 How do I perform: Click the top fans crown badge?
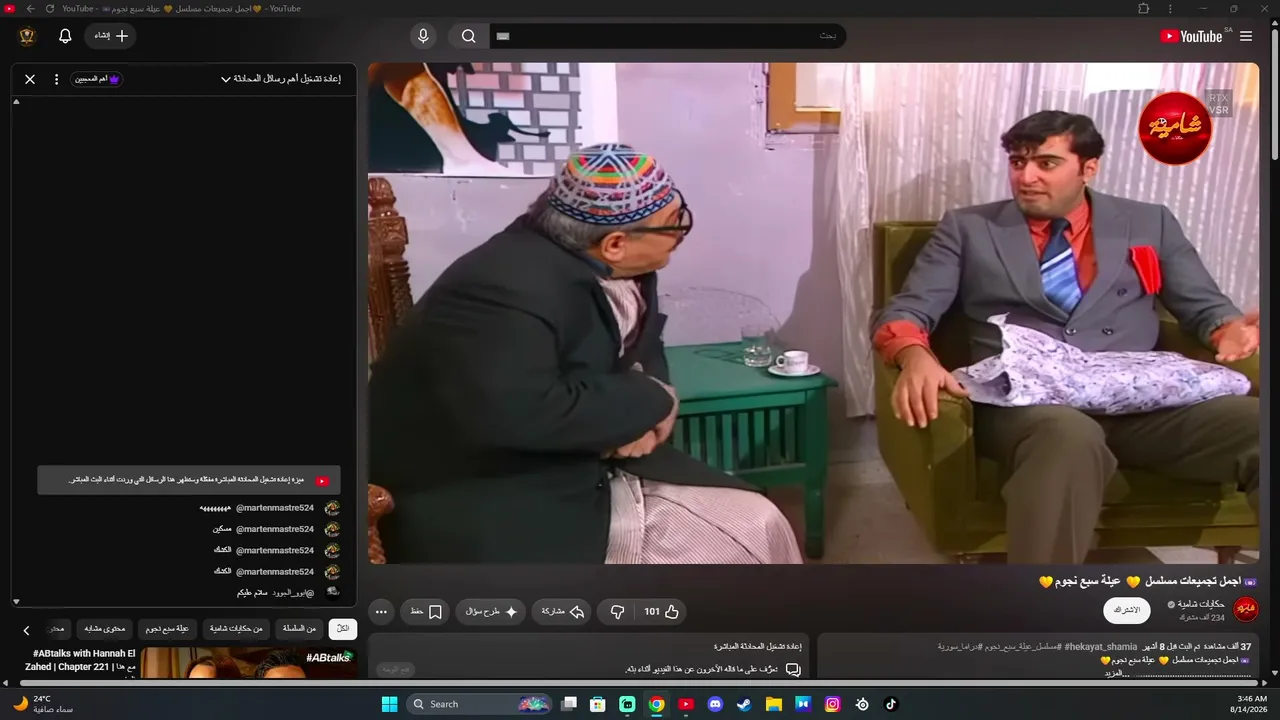click(97, 79)
